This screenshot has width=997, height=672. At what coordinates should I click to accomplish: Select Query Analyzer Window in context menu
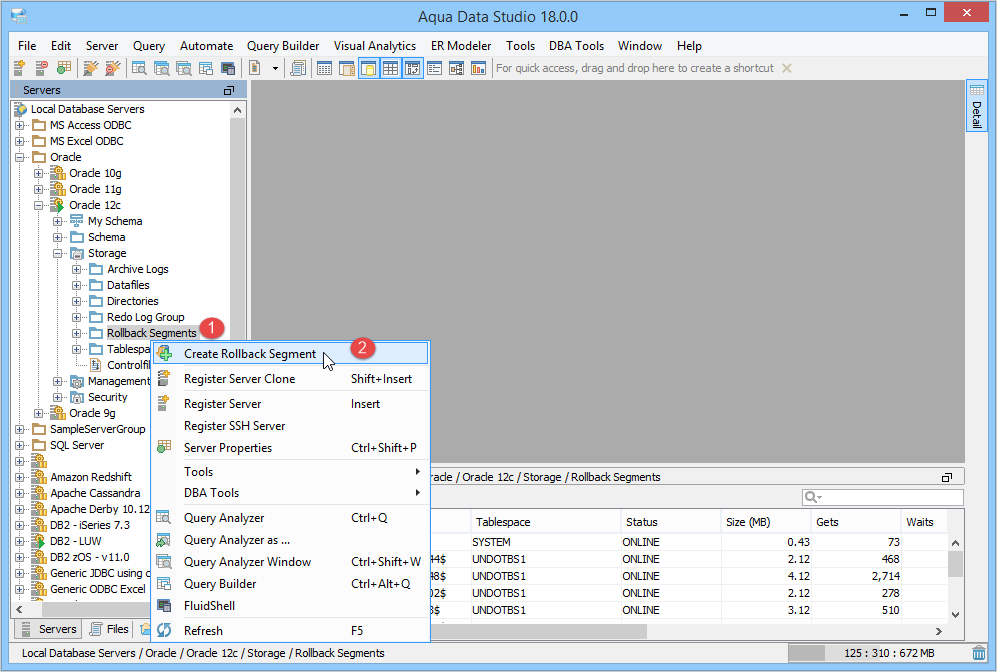pyautogui.click(x=291, y=562)
